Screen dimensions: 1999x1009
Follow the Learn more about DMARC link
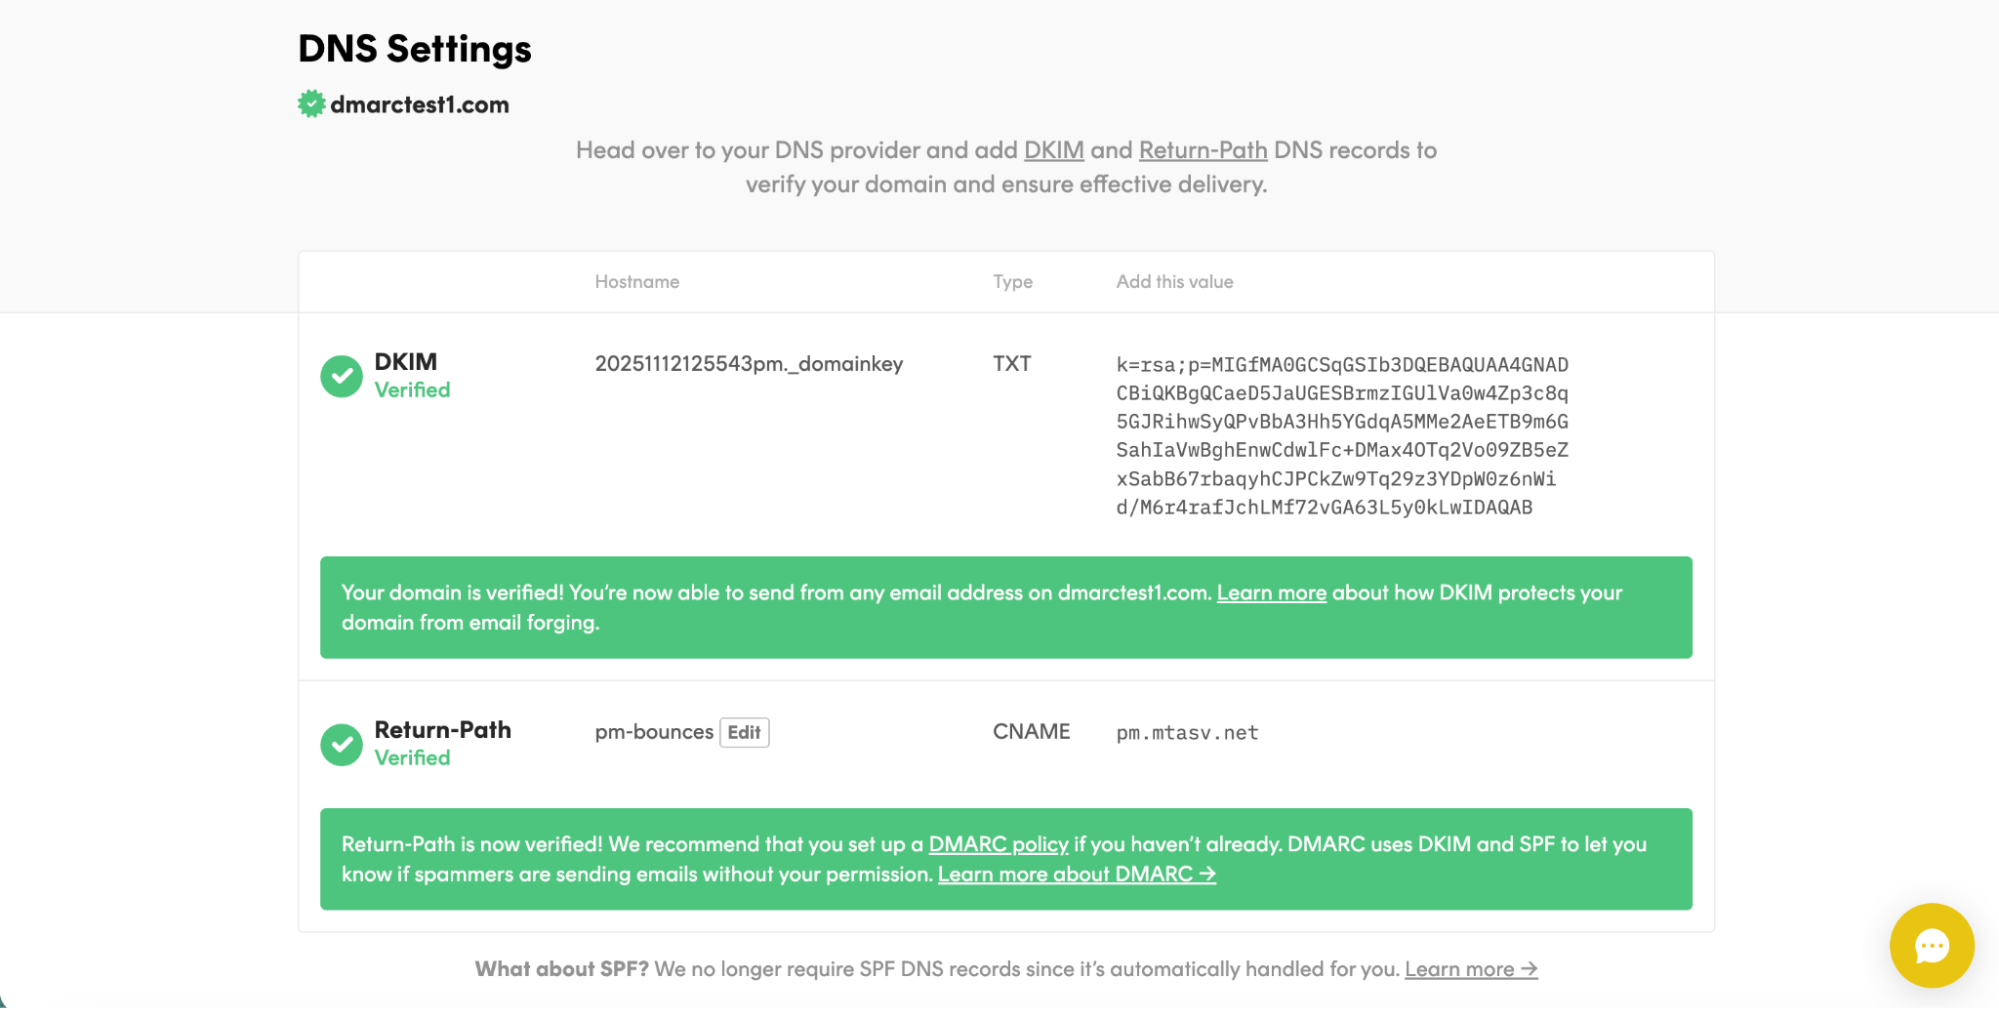pos(1075,874)
